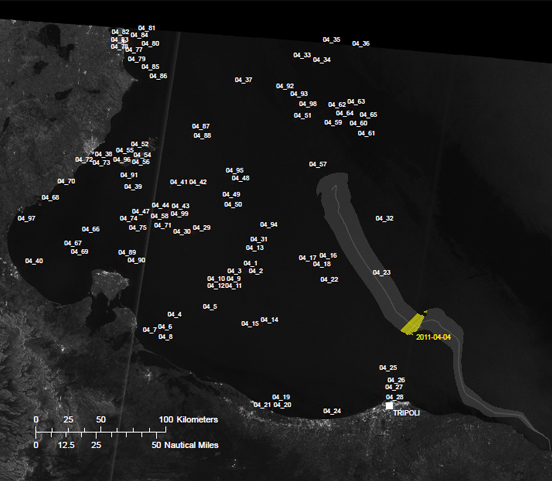This screenshot has width=552, height=481.
Task: Click the 04_5 label
Action: point(210,307)
